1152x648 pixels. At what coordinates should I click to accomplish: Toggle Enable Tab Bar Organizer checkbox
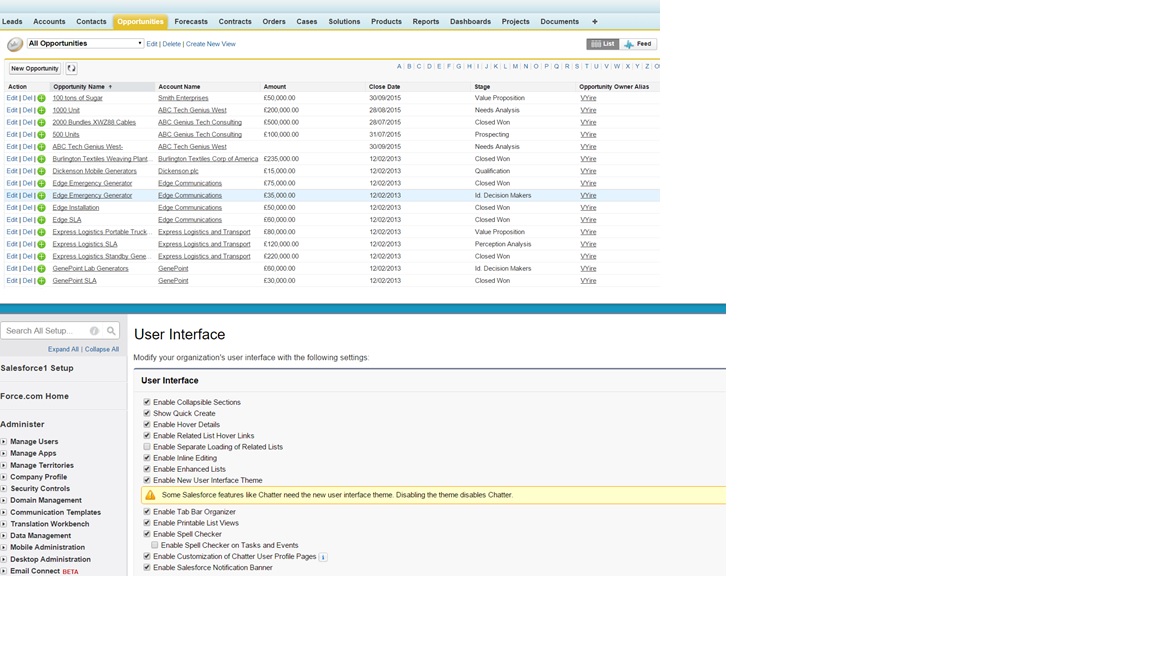tap(147, 511)
